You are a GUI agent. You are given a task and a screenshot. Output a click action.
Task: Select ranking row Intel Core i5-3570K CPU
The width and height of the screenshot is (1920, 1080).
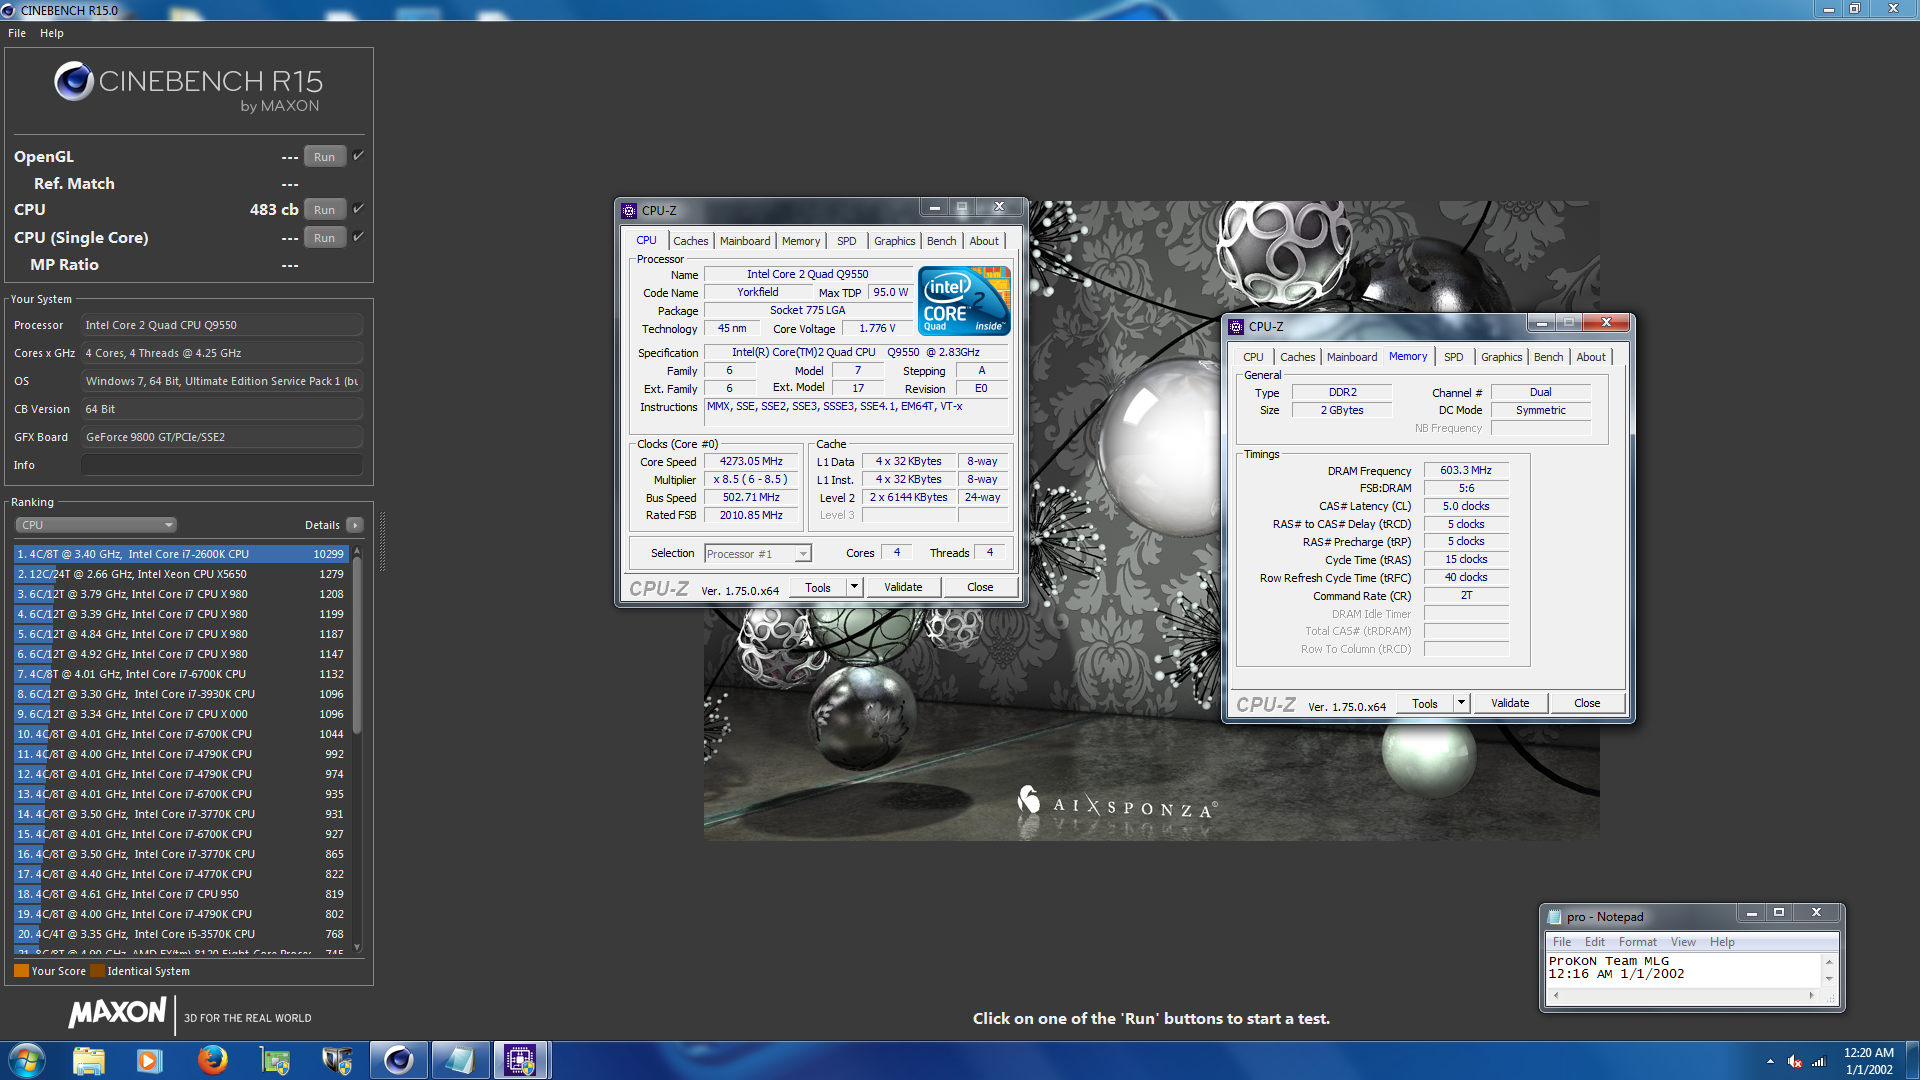pos(181,934)
